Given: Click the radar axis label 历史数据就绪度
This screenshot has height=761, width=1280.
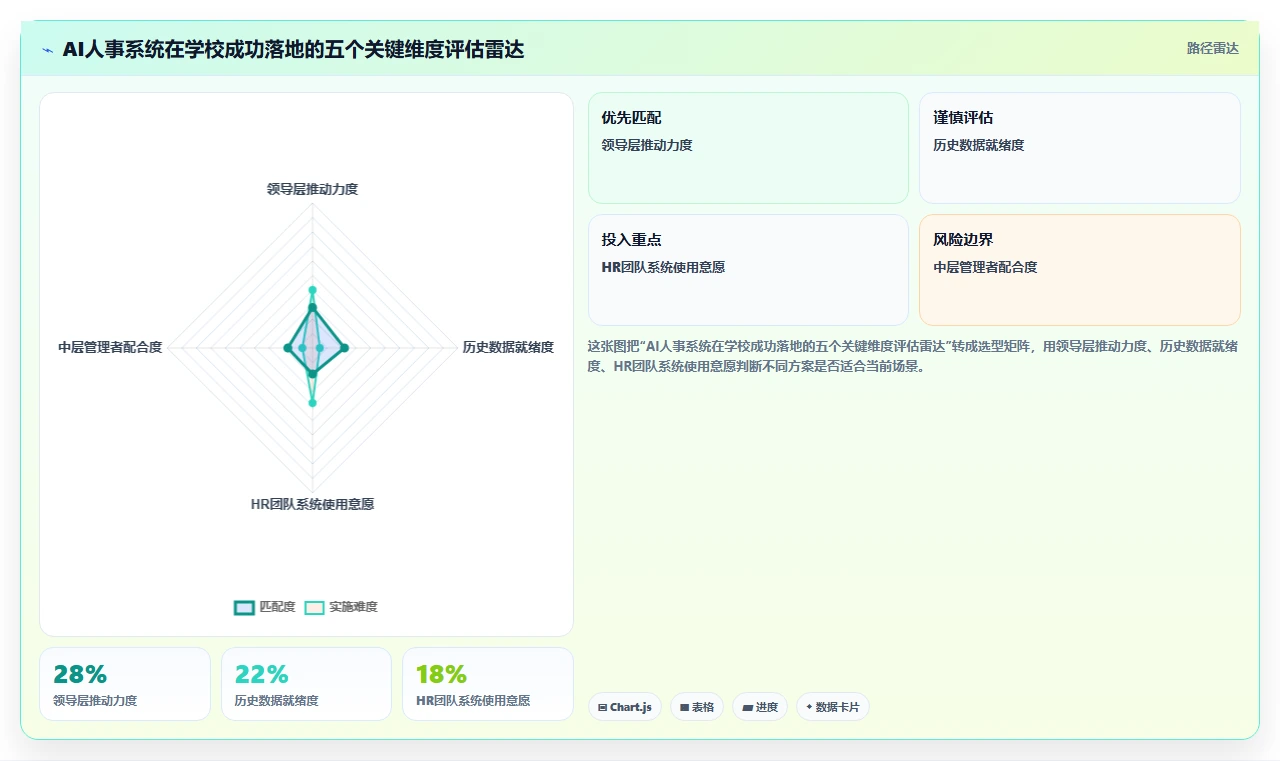Looking at the screenshot, I should pyautogui.click(x=508, y=348).
